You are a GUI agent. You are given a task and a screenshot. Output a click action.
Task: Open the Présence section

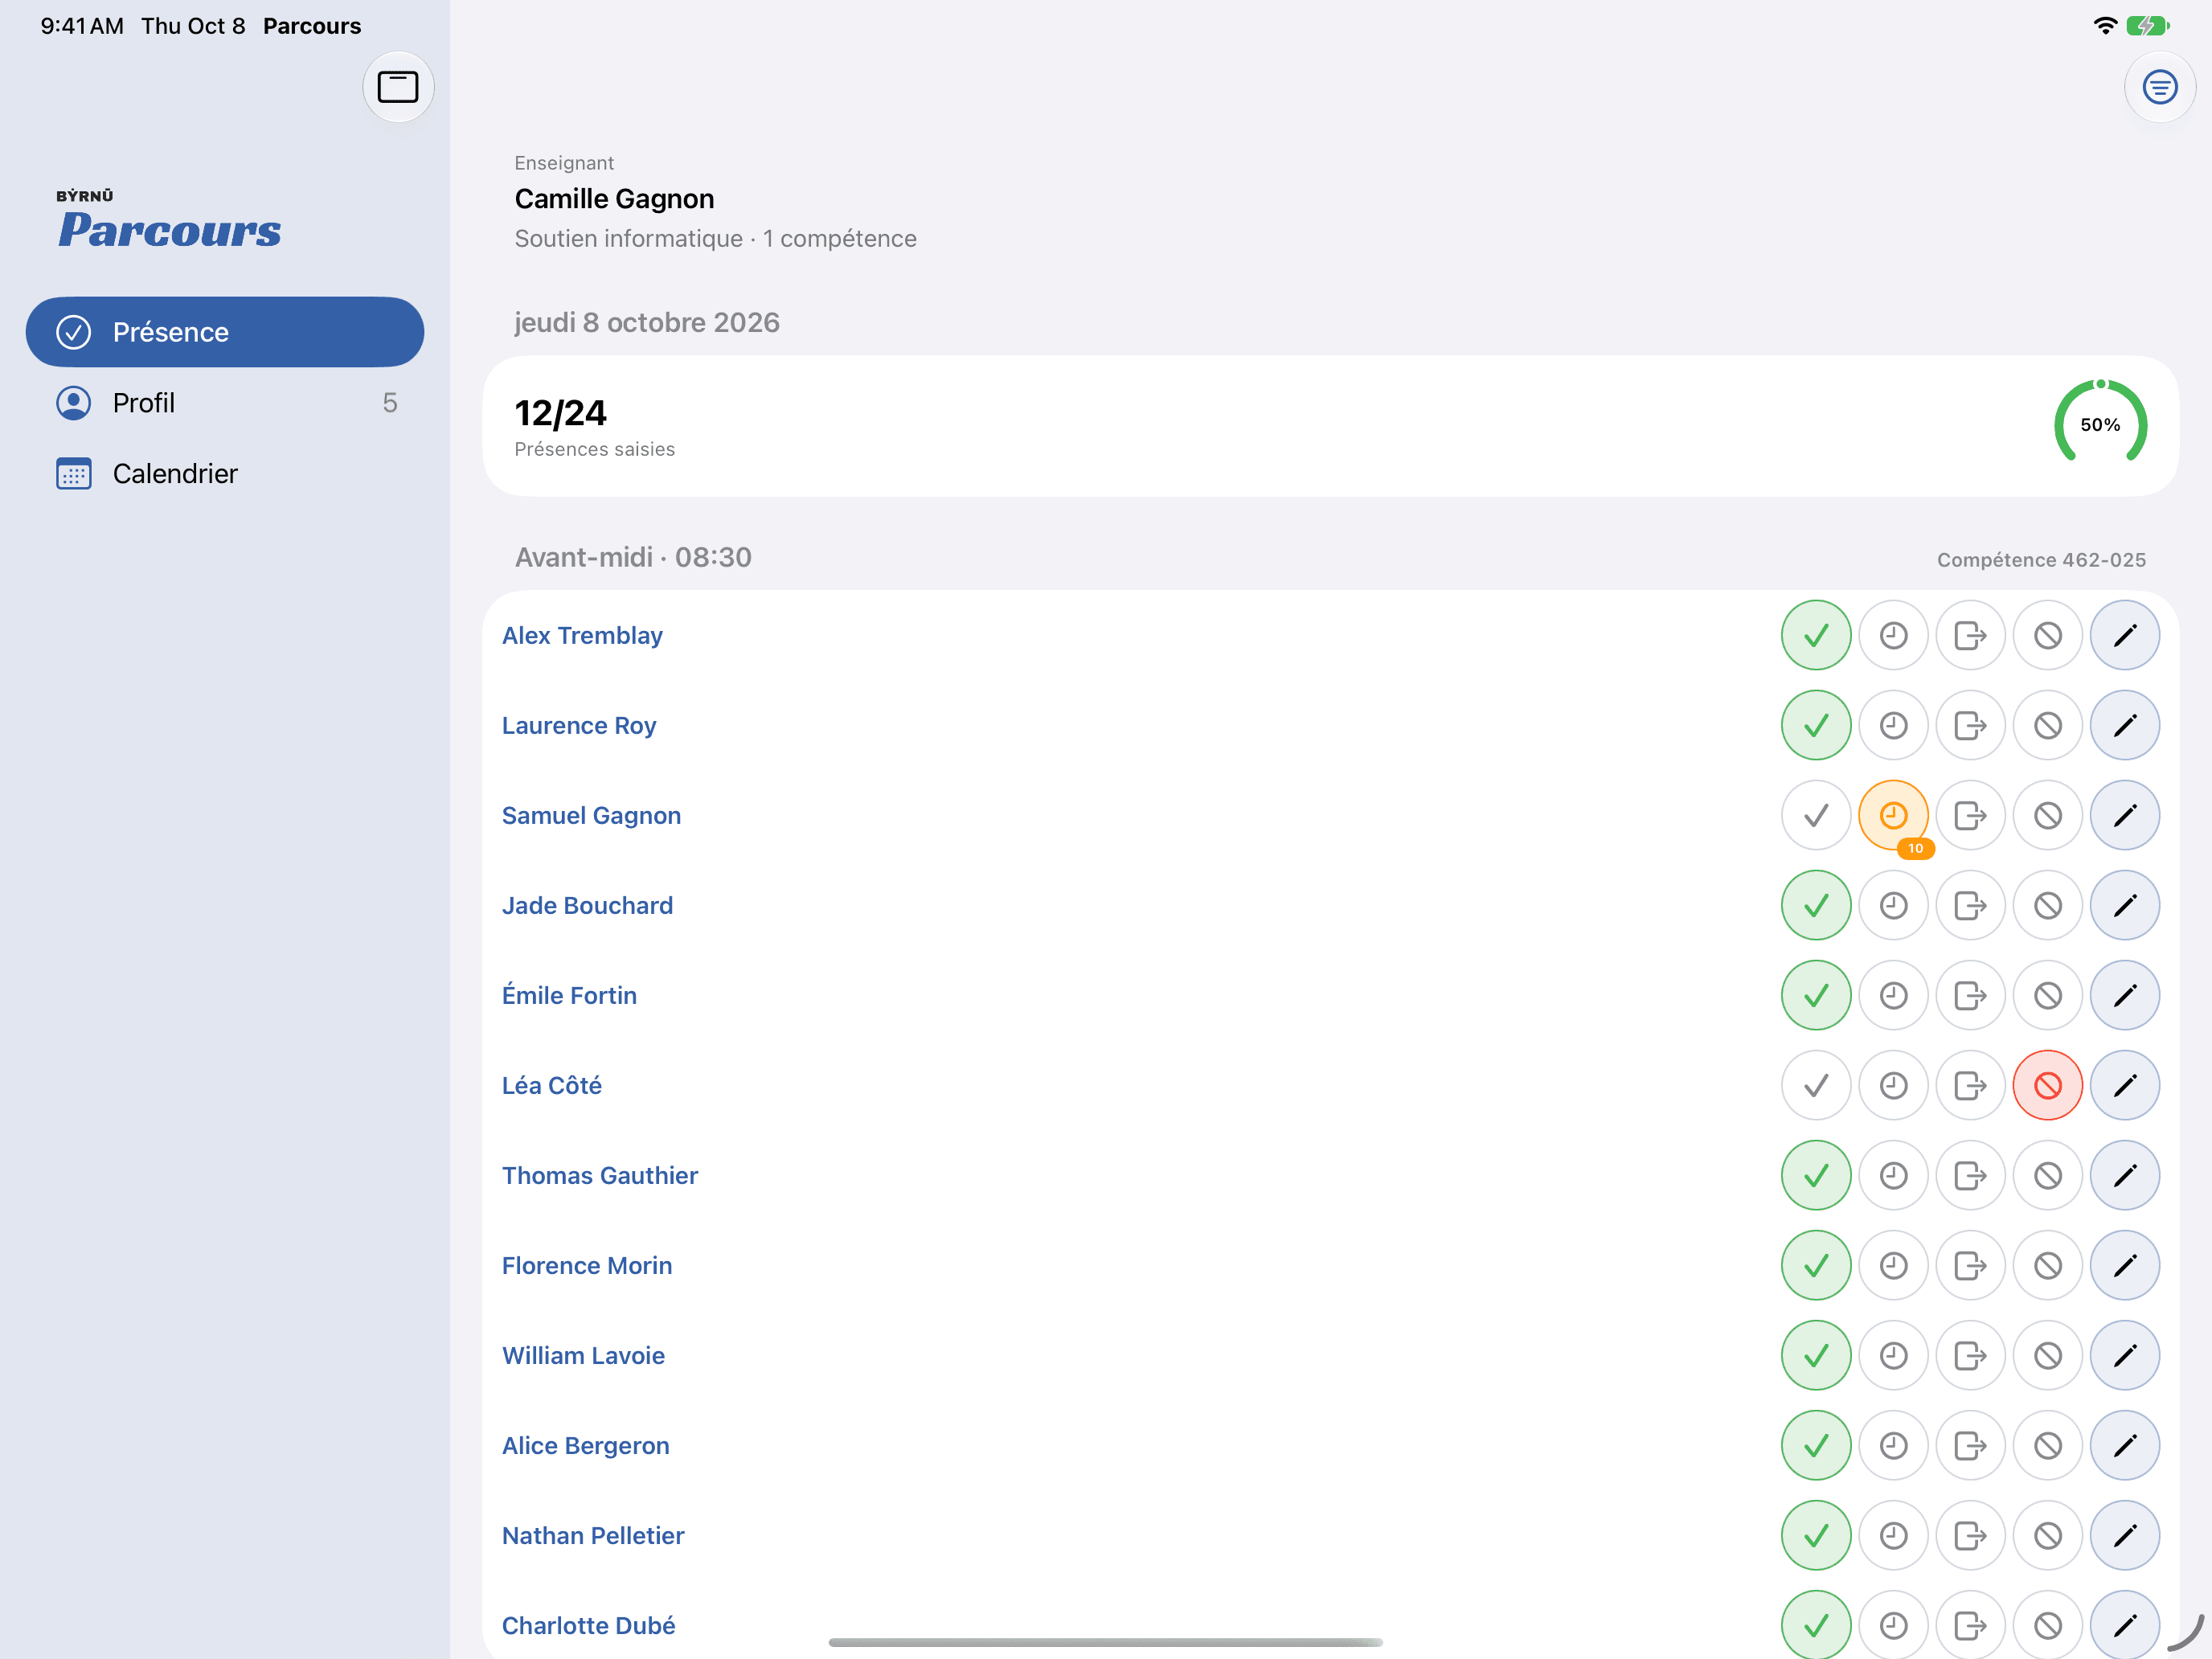point(225,332)
